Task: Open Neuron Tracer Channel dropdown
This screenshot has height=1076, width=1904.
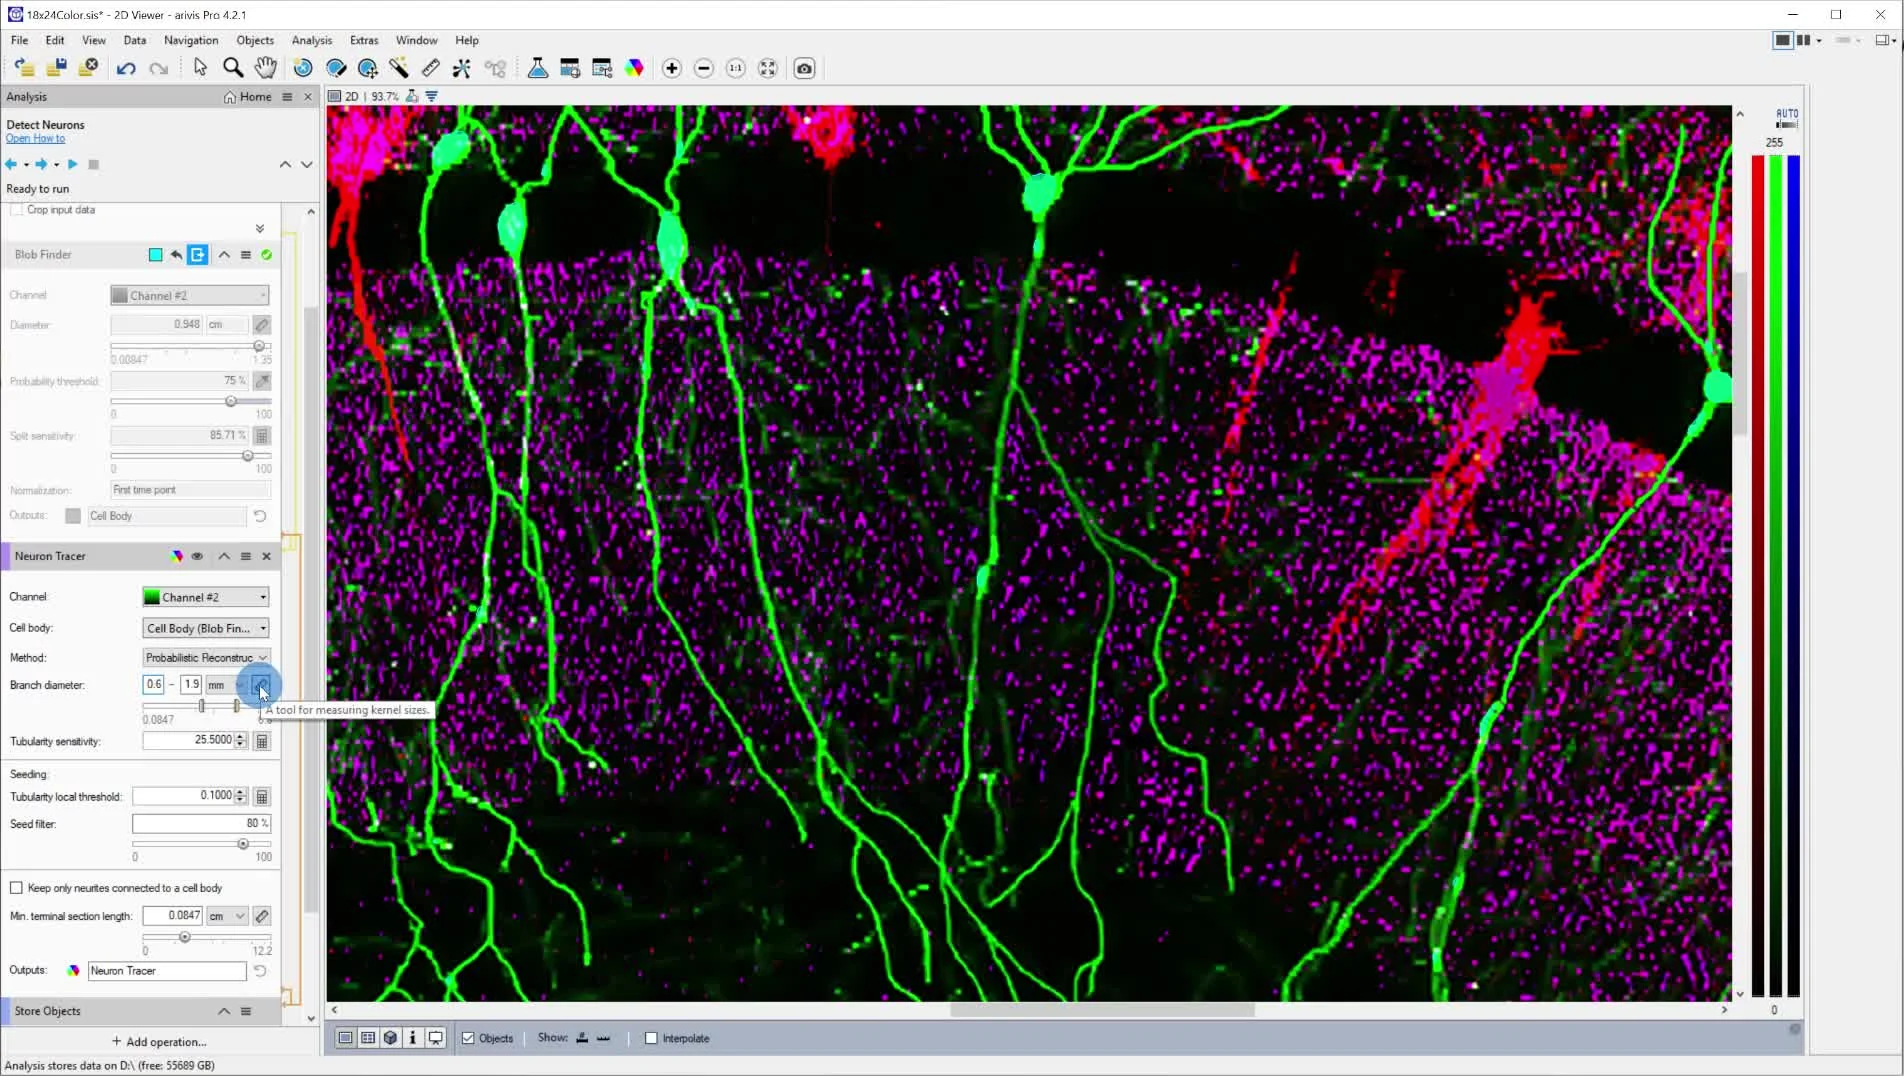Action: pyautogui.click(x=206, y=597)
